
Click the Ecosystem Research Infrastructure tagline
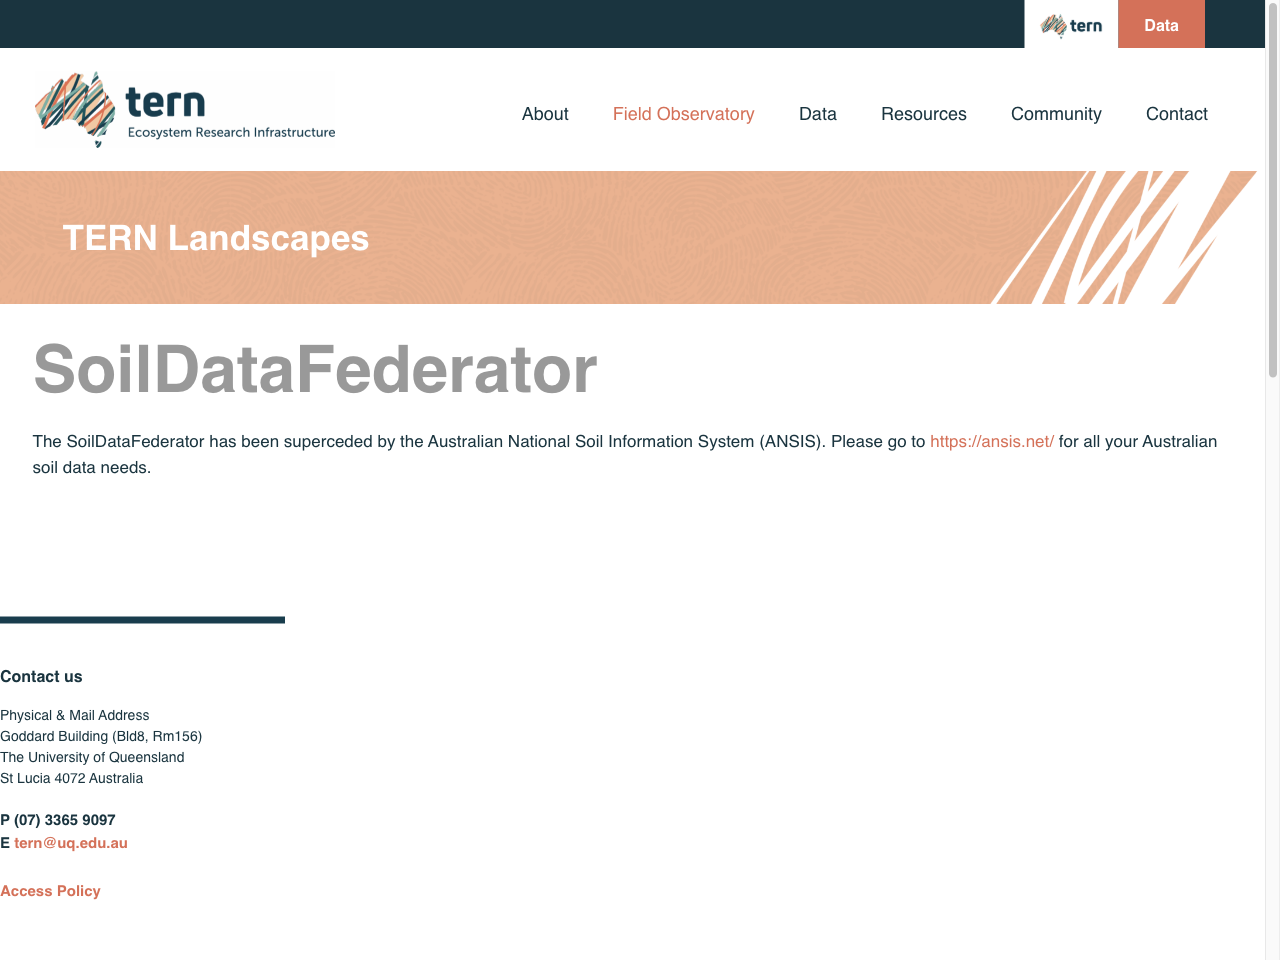[231, 131]
